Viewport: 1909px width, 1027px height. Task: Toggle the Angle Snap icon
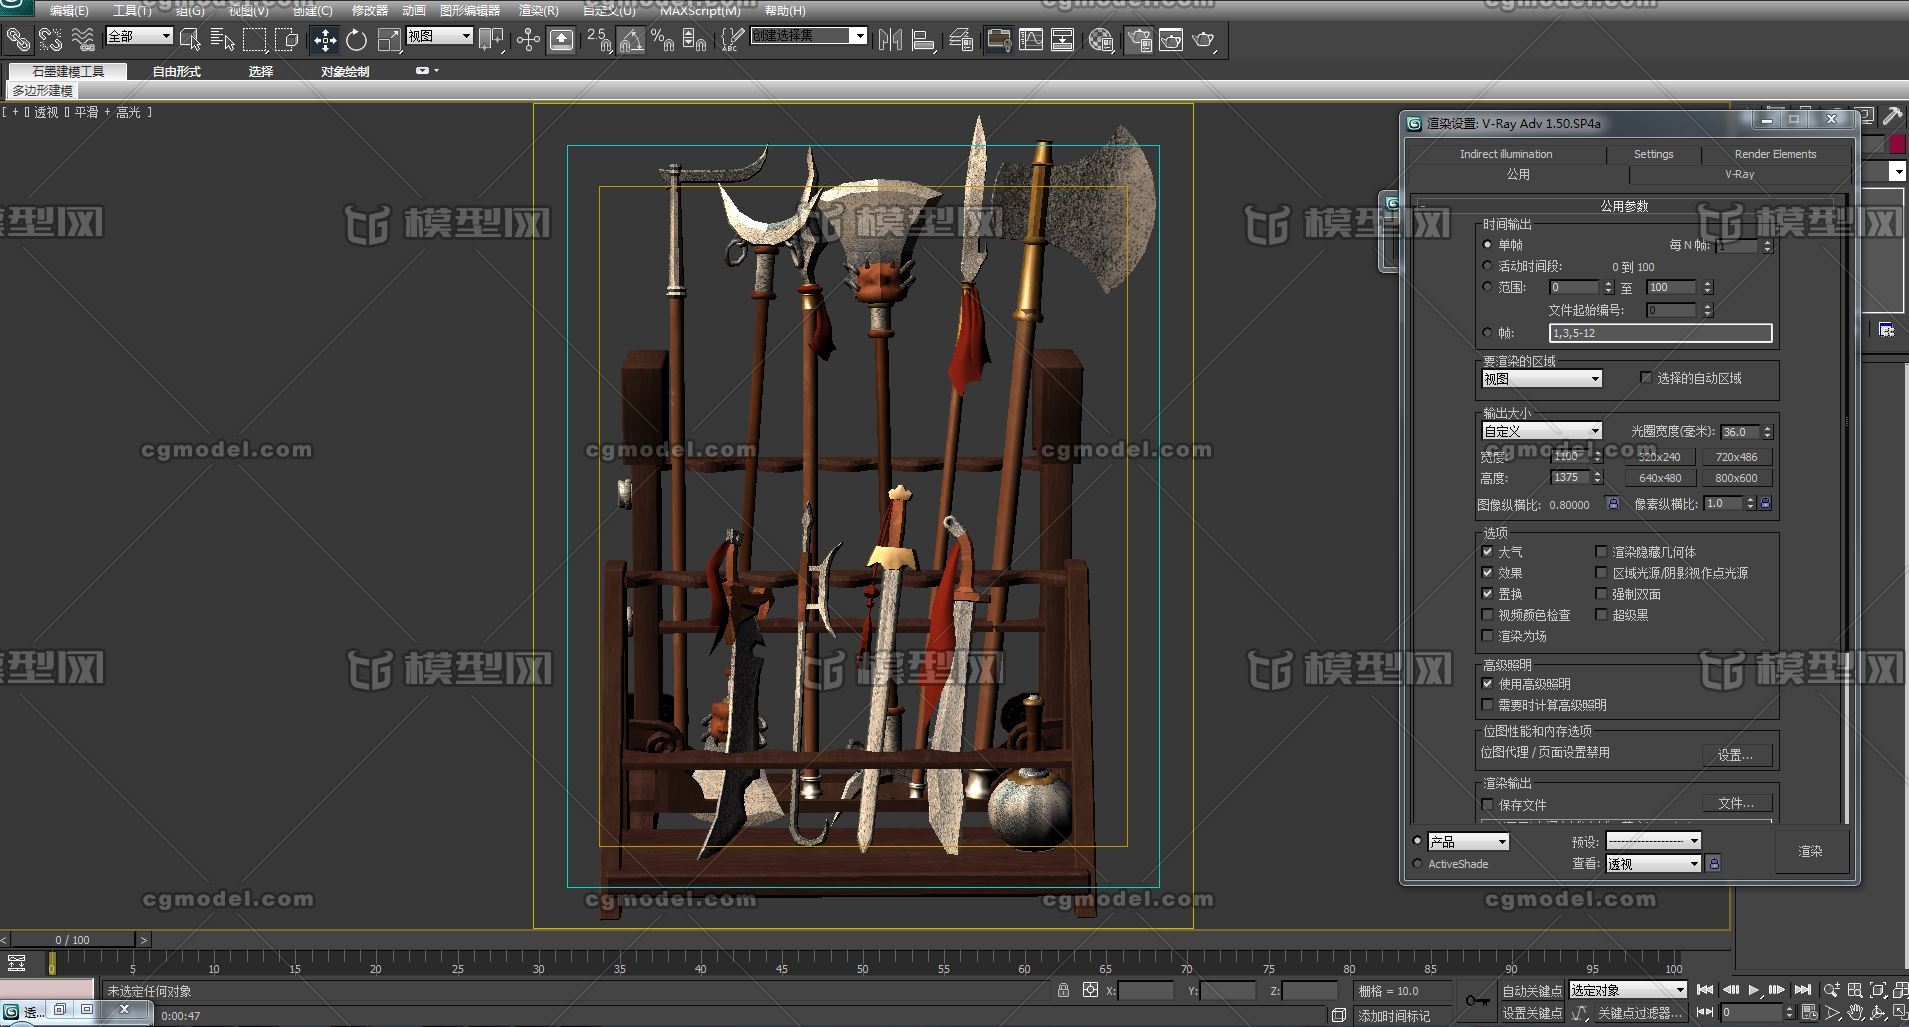pyautogui.click(x=630, y=40)
